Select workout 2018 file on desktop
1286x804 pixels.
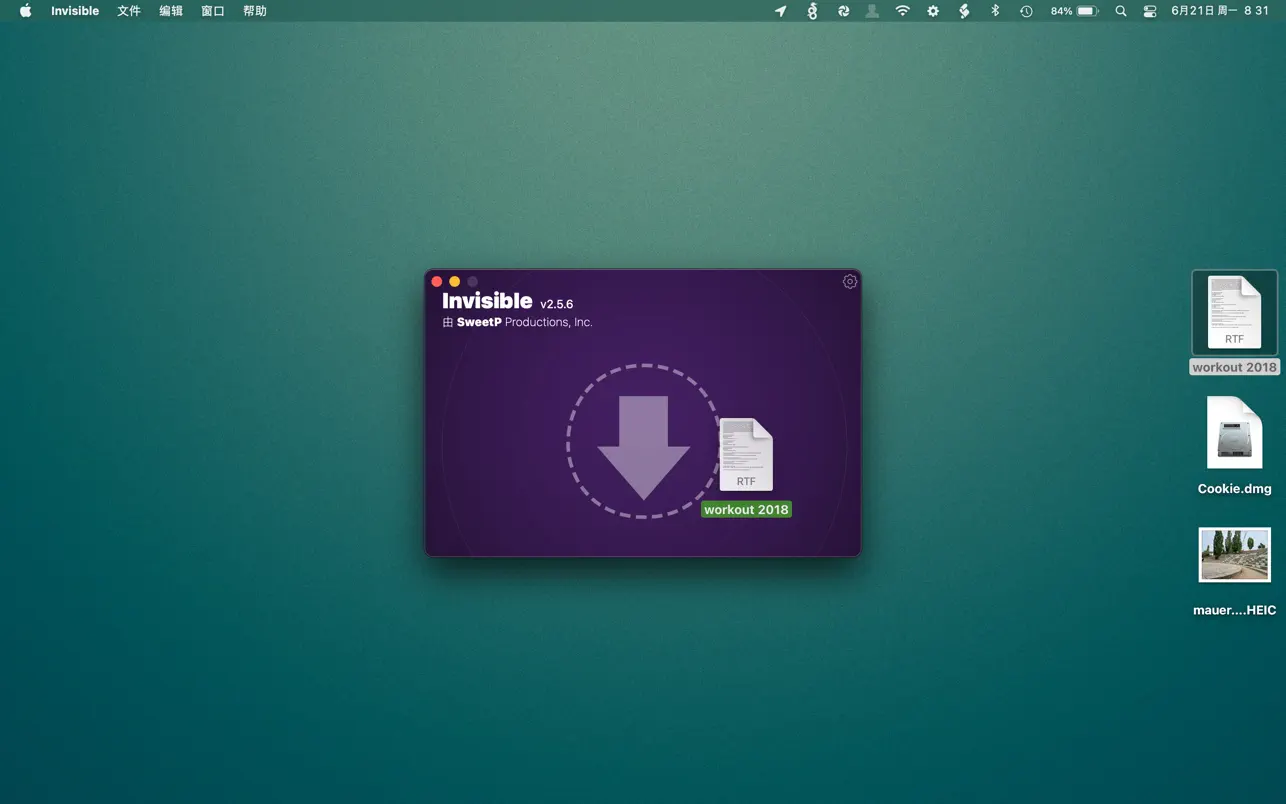pyautogui.click(x=1234, y=312)
